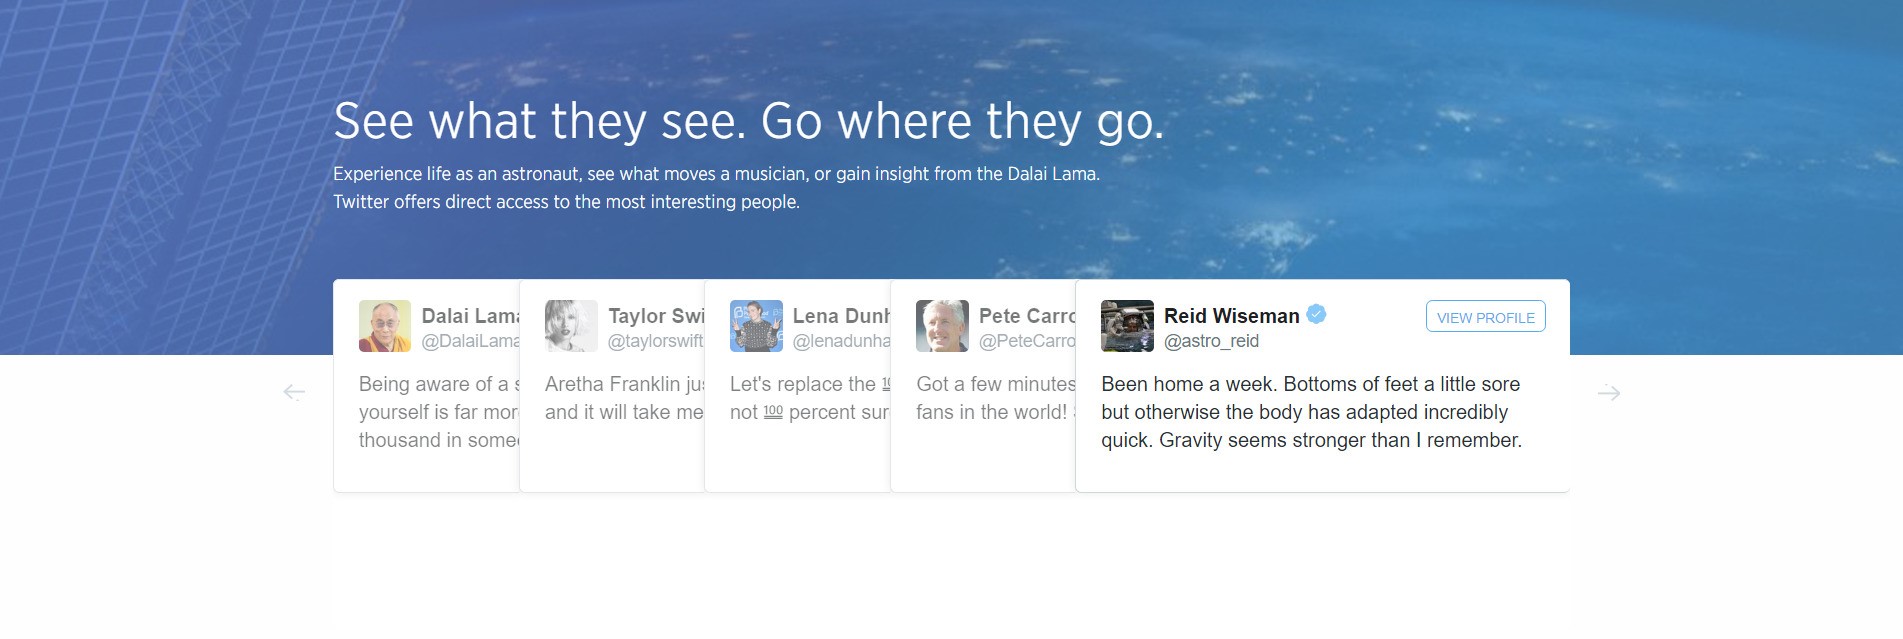This screenshot has height=639, width=1903.
Task: Click Reid Wiseman's tweet about gravity
Action: coord(1311,412)
